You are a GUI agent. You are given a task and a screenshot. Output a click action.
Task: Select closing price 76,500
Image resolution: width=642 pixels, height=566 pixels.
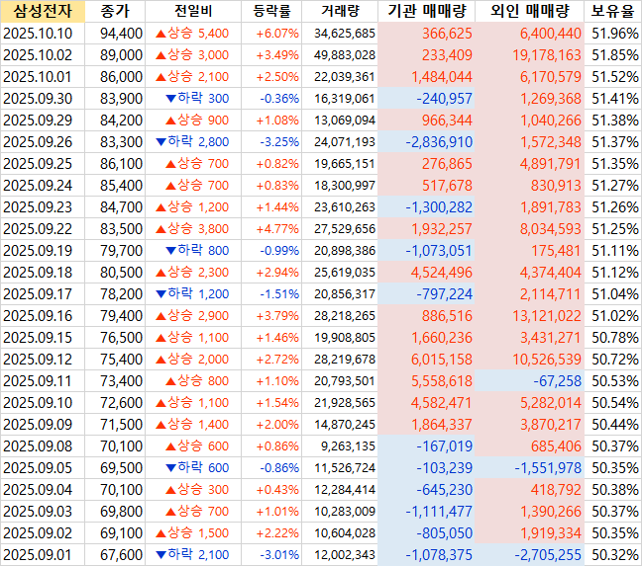tap(115, 337)
